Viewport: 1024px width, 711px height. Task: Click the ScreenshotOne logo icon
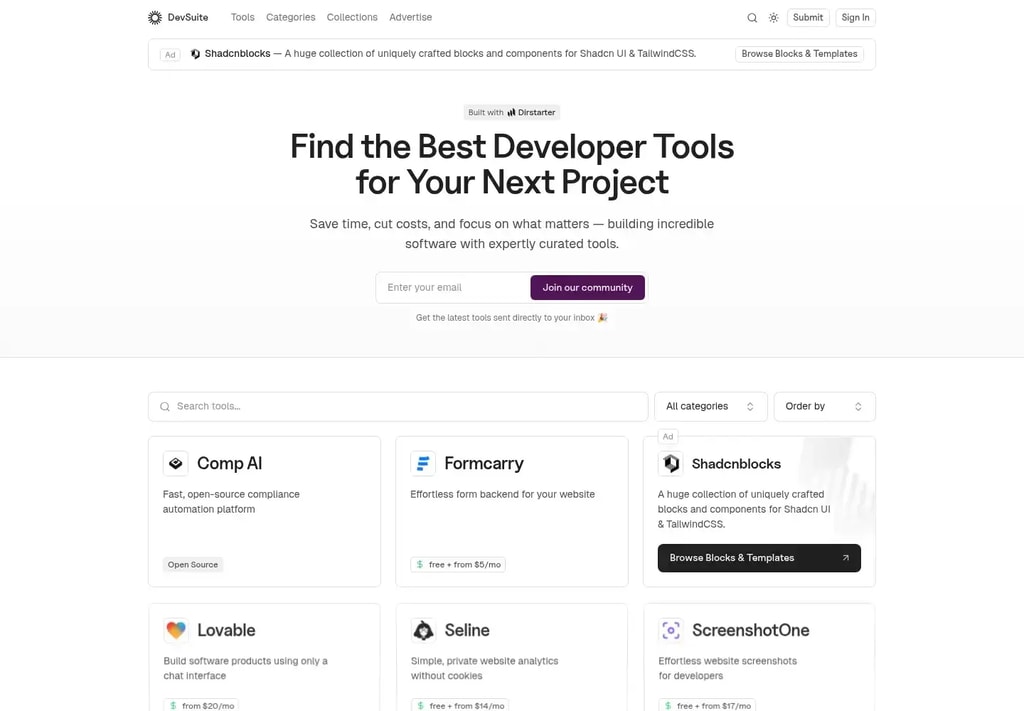click(671, 630)
